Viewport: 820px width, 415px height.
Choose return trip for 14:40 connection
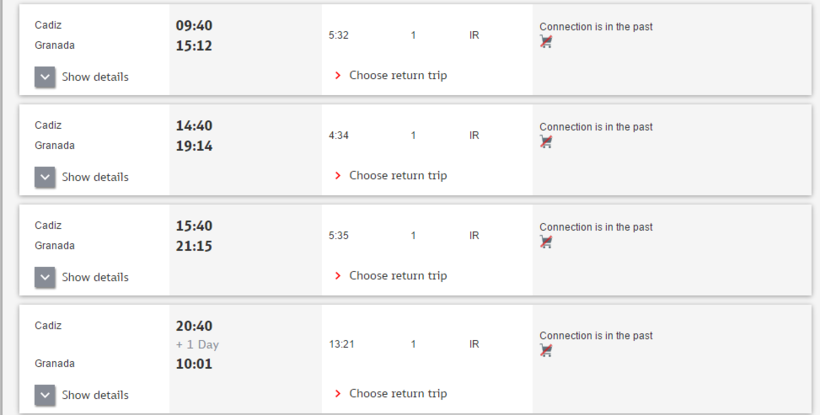click(x=397, y=175)
